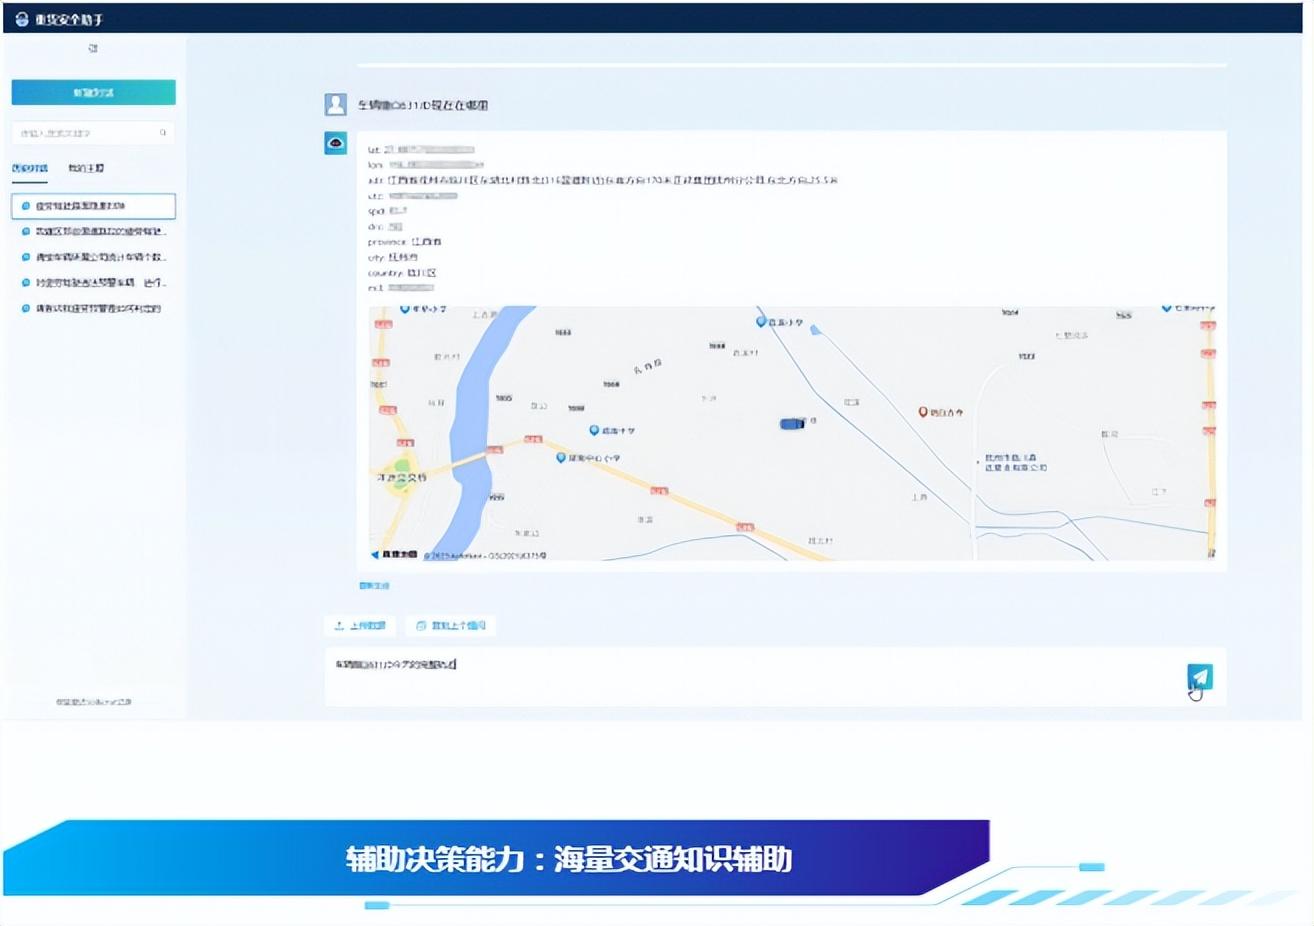
Task: Open the second conversation in the history list
Action: [93, 231]
